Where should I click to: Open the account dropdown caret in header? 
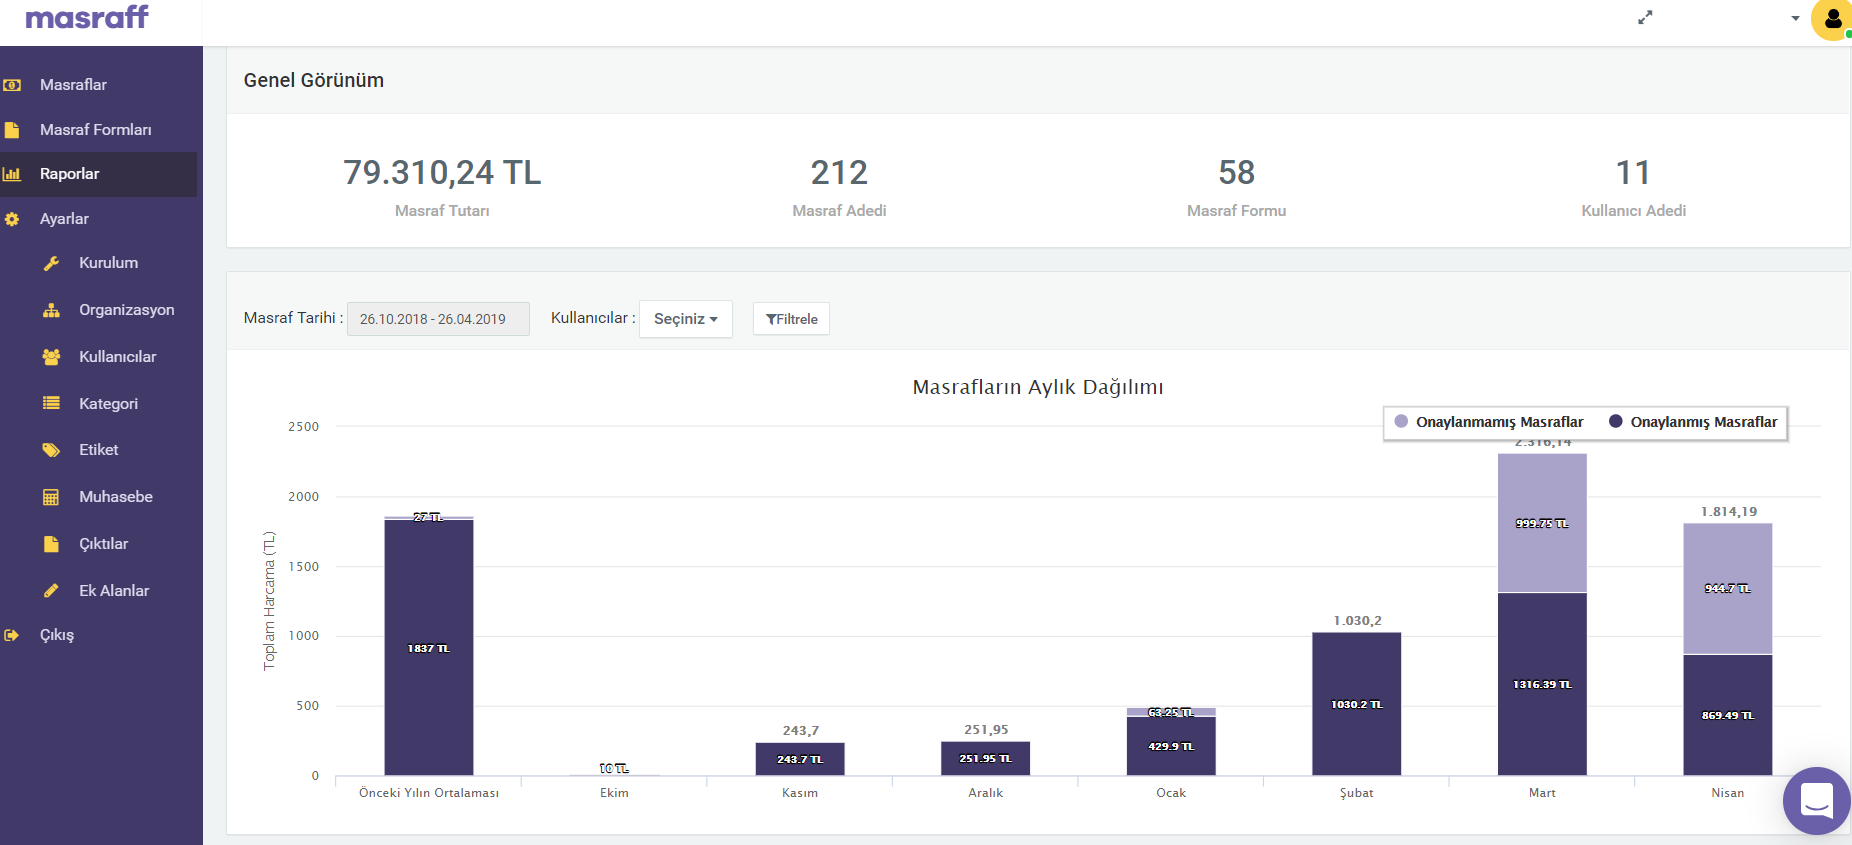[1795, 18]
